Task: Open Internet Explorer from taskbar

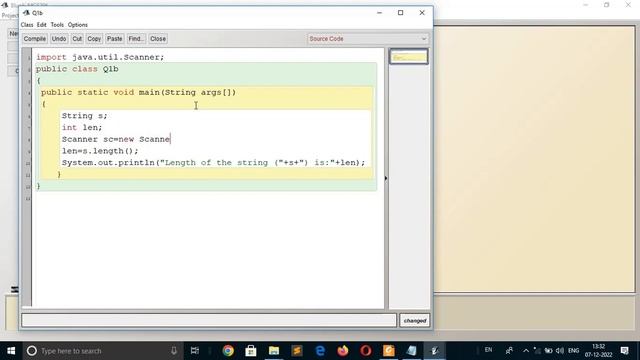Action: coord(320,351)
